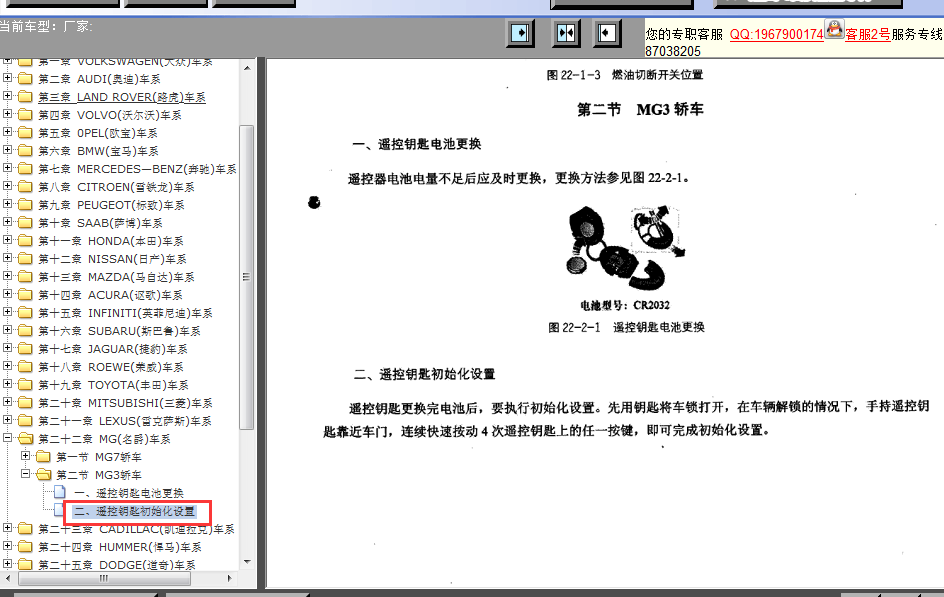Click the show-left-panel arrow icon button
The width and height of the screenshot is (944, 597).
tap(520, 32)
